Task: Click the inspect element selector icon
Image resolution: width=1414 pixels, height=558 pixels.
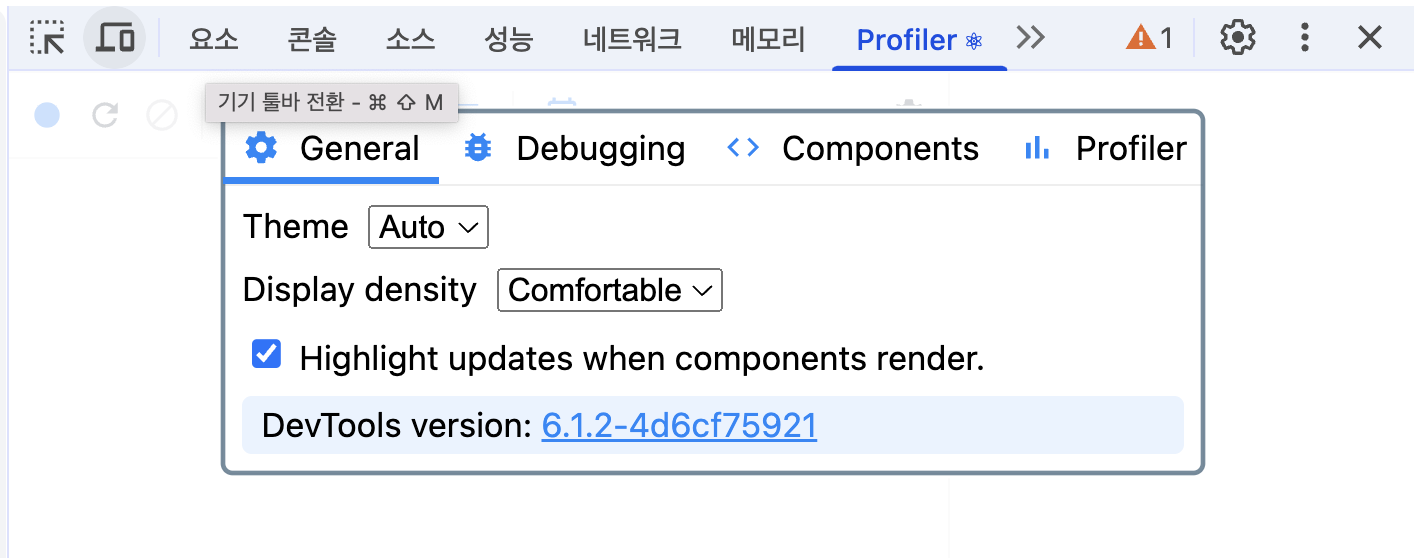Action: [47, 38]
